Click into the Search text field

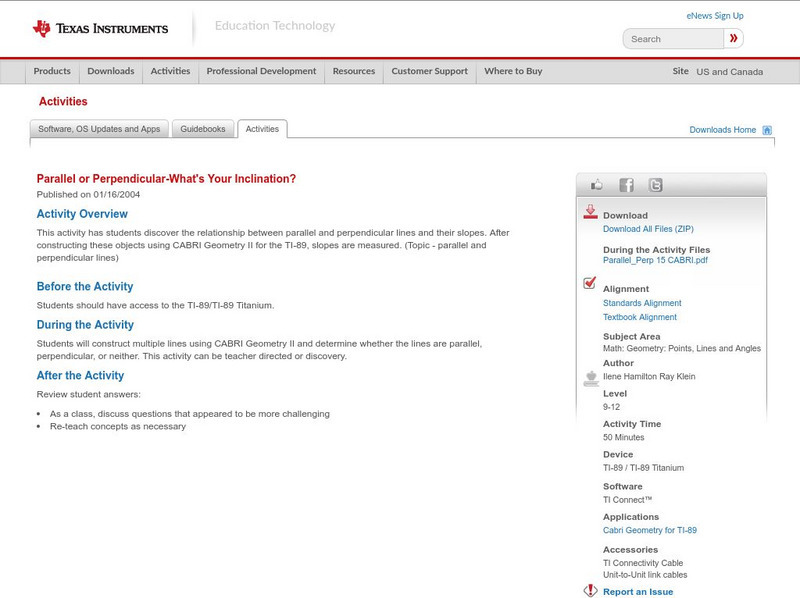tap(673, 39)
